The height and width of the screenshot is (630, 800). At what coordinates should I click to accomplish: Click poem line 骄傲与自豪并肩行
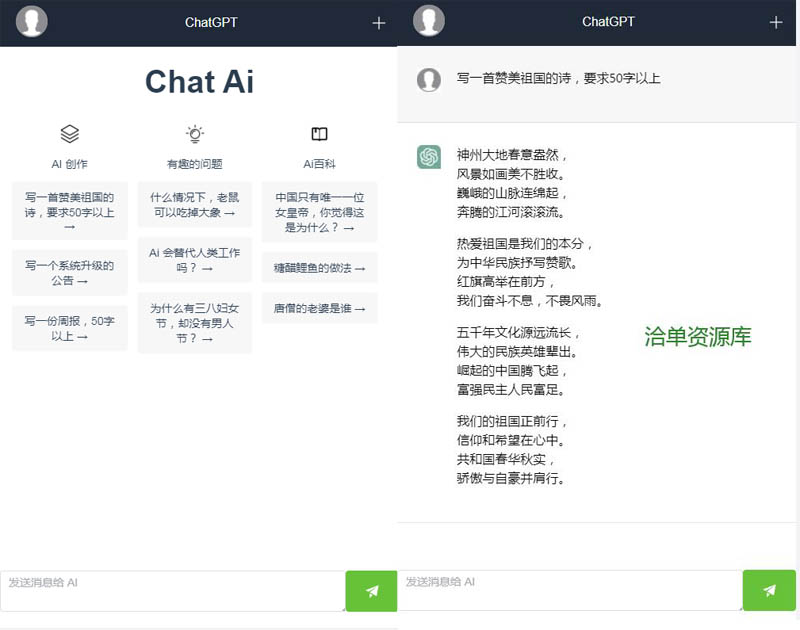click(510, 478)
